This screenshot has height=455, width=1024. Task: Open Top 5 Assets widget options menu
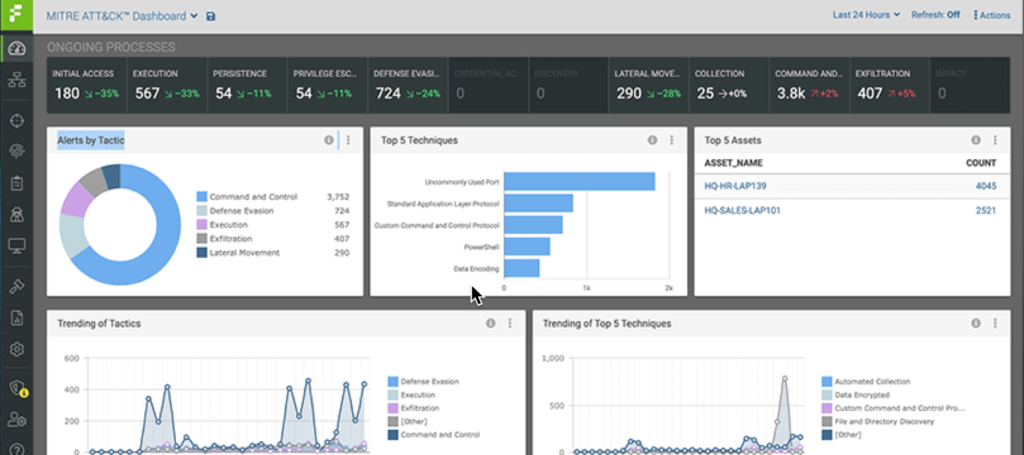tap(995, 140)
